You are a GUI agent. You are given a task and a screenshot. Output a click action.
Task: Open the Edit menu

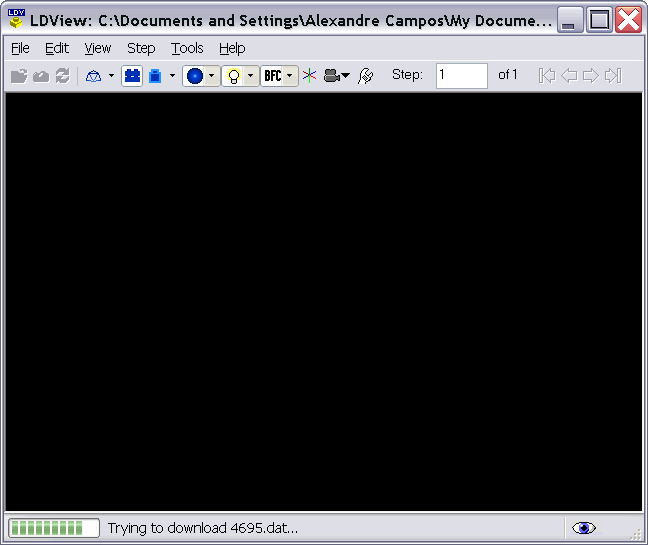(x=57, y=48)
